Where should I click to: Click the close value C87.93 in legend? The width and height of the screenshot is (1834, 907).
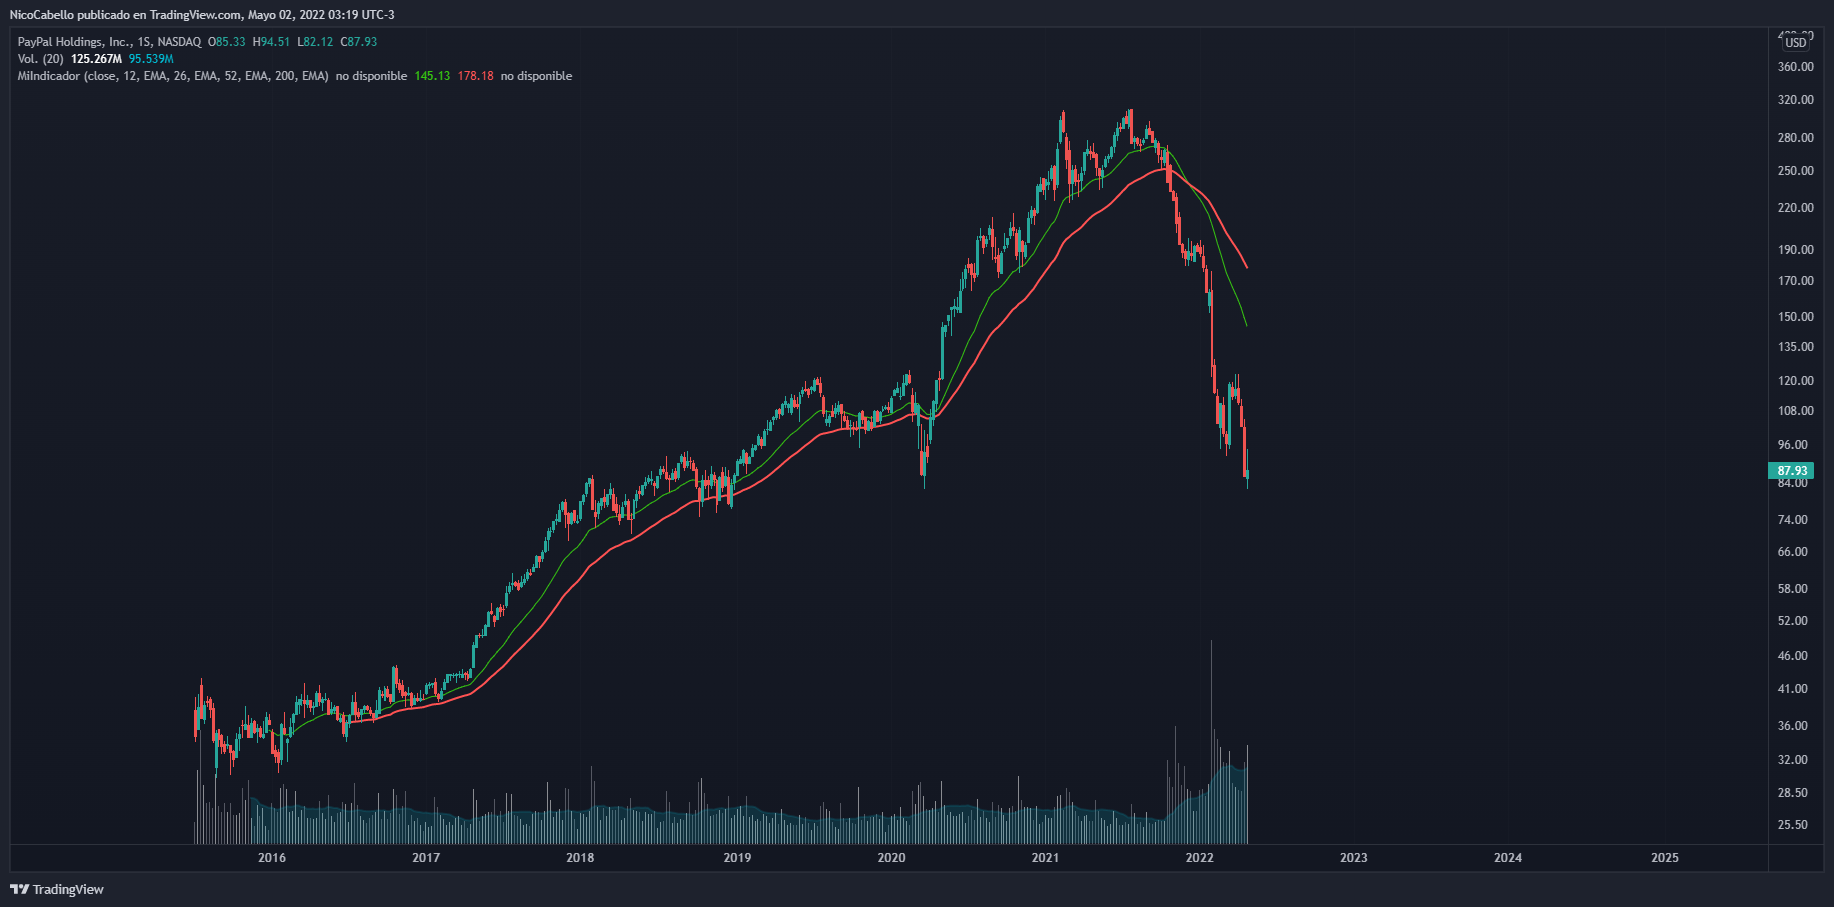pos(358,42)
